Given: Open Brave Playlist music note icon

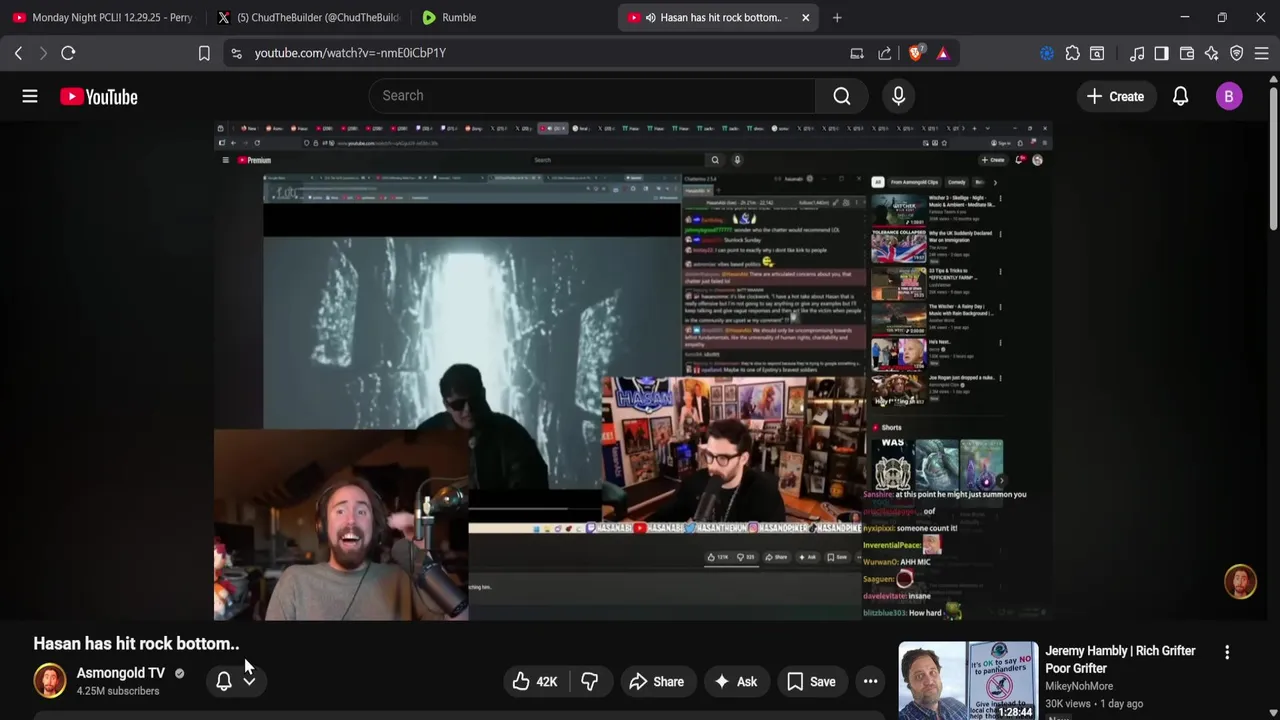Looking at the screenshot, I should pos(1137,53).
